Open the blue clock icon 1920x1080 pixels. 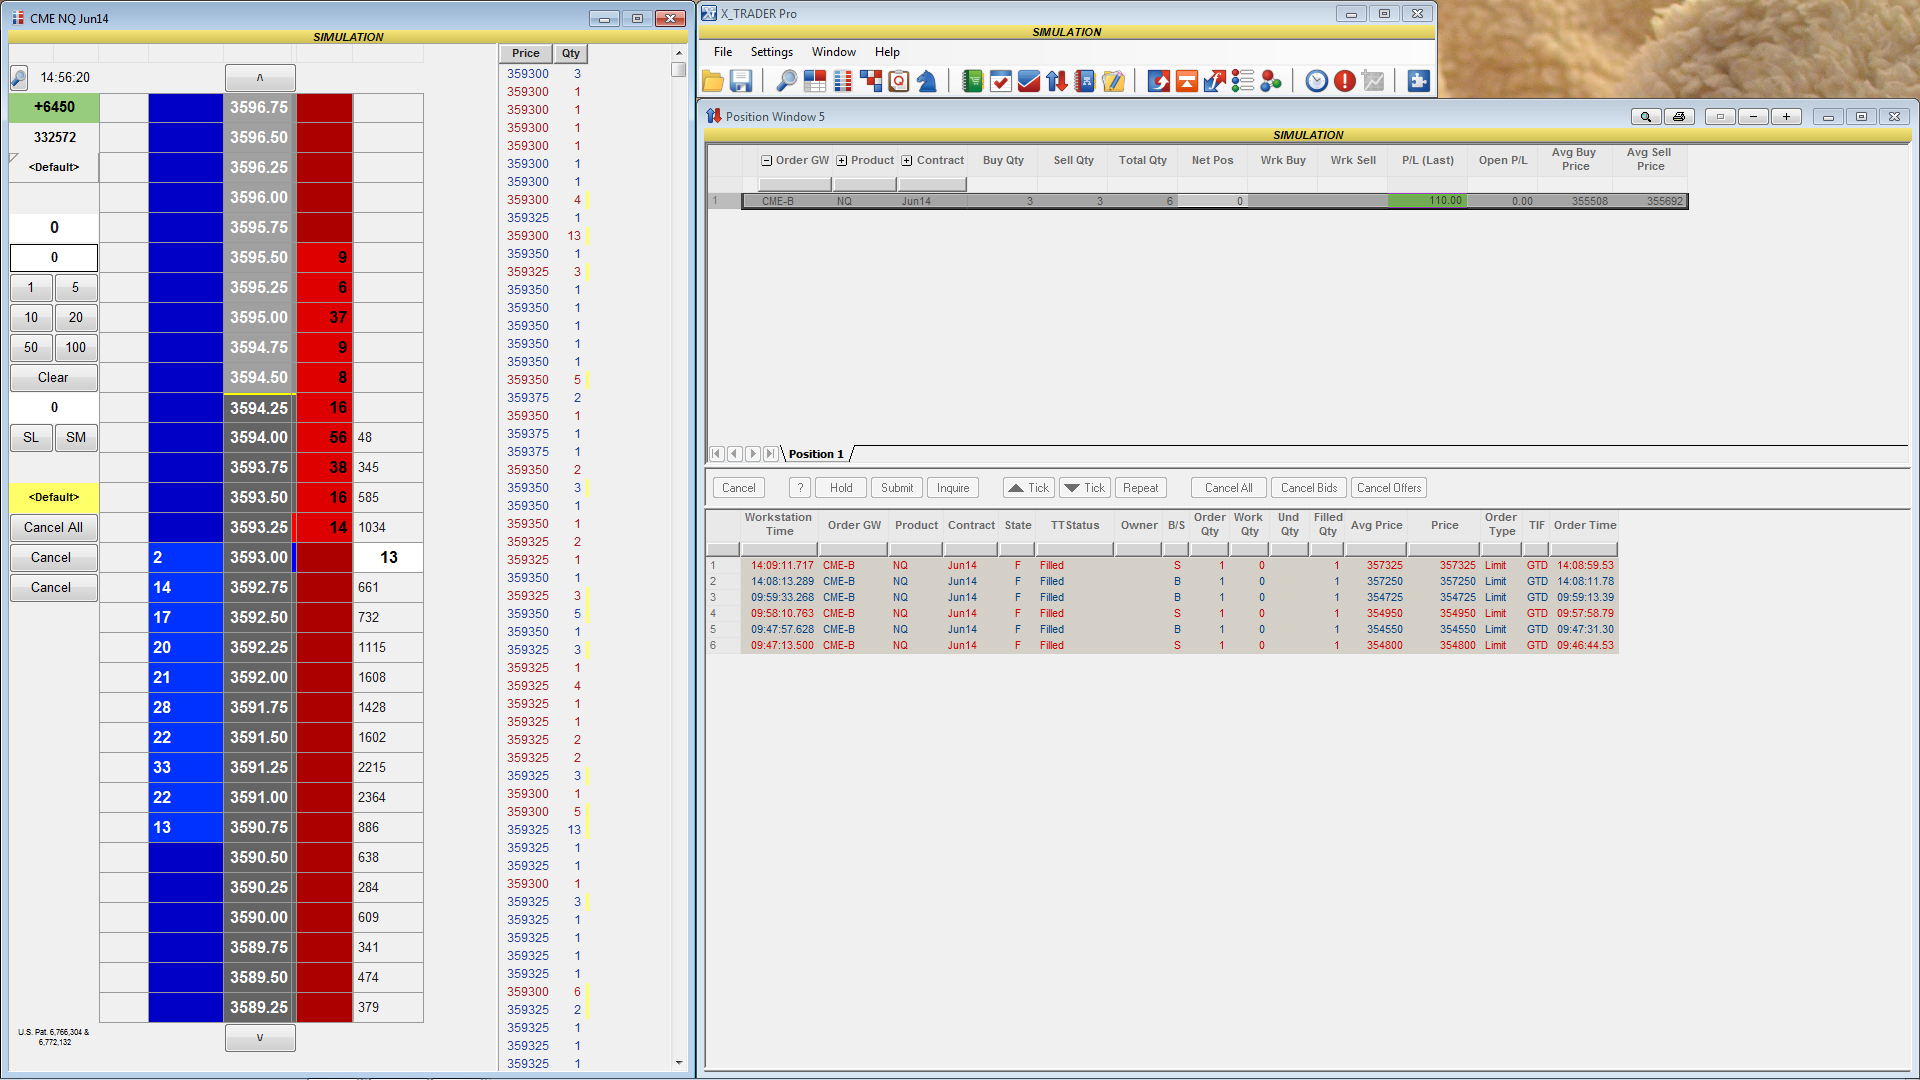pos(1317,81)
